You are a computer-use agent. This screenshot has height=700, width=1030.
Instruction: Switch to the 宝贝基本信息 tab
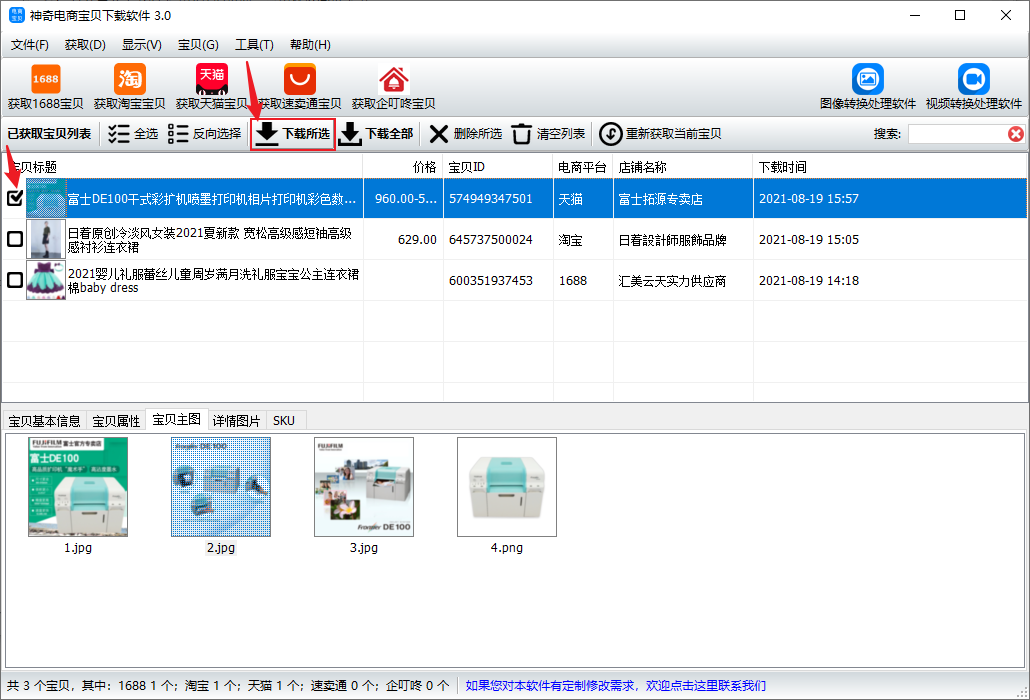45,421
